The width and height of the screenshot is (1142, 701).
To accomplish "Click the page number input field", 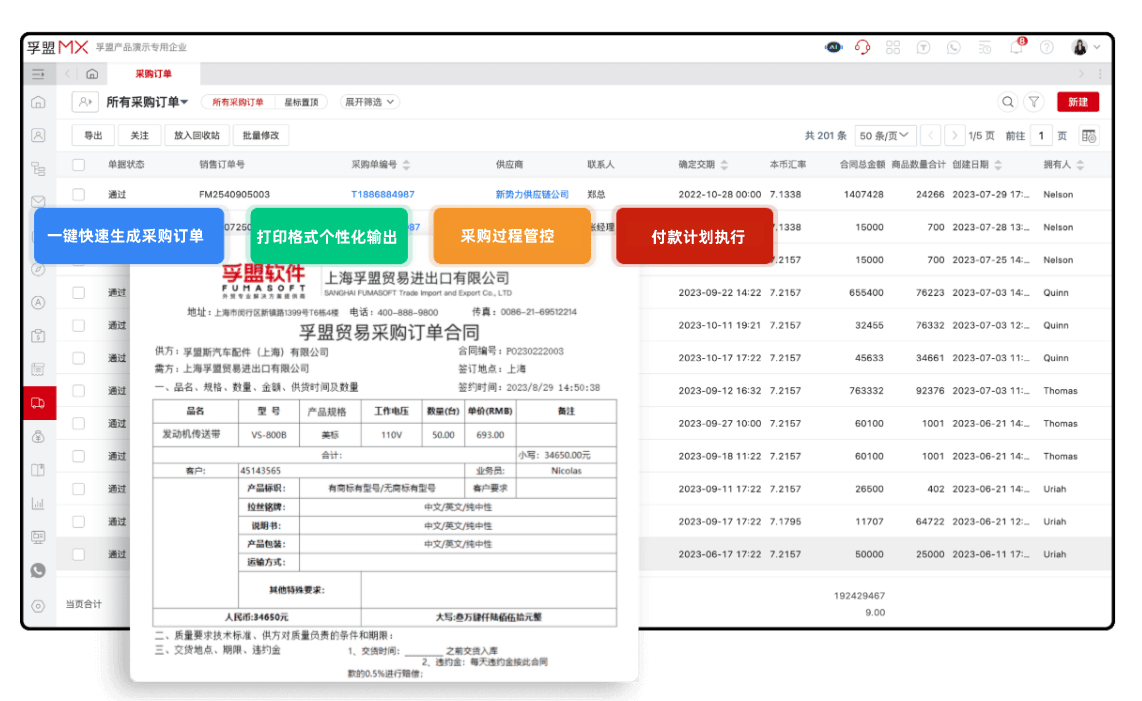I will click(1041, 135).
